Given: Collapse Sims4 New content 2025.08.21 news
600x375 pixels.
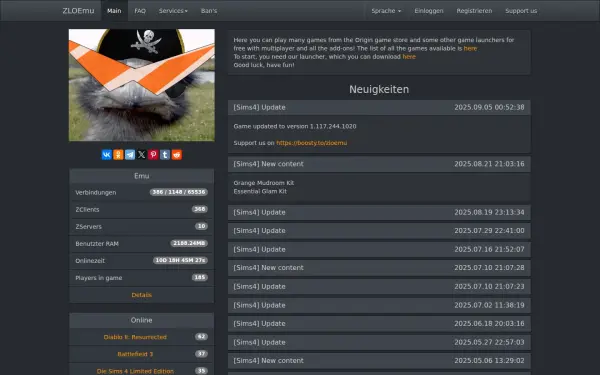Looking at the screenshot, I should pos(379,164).
